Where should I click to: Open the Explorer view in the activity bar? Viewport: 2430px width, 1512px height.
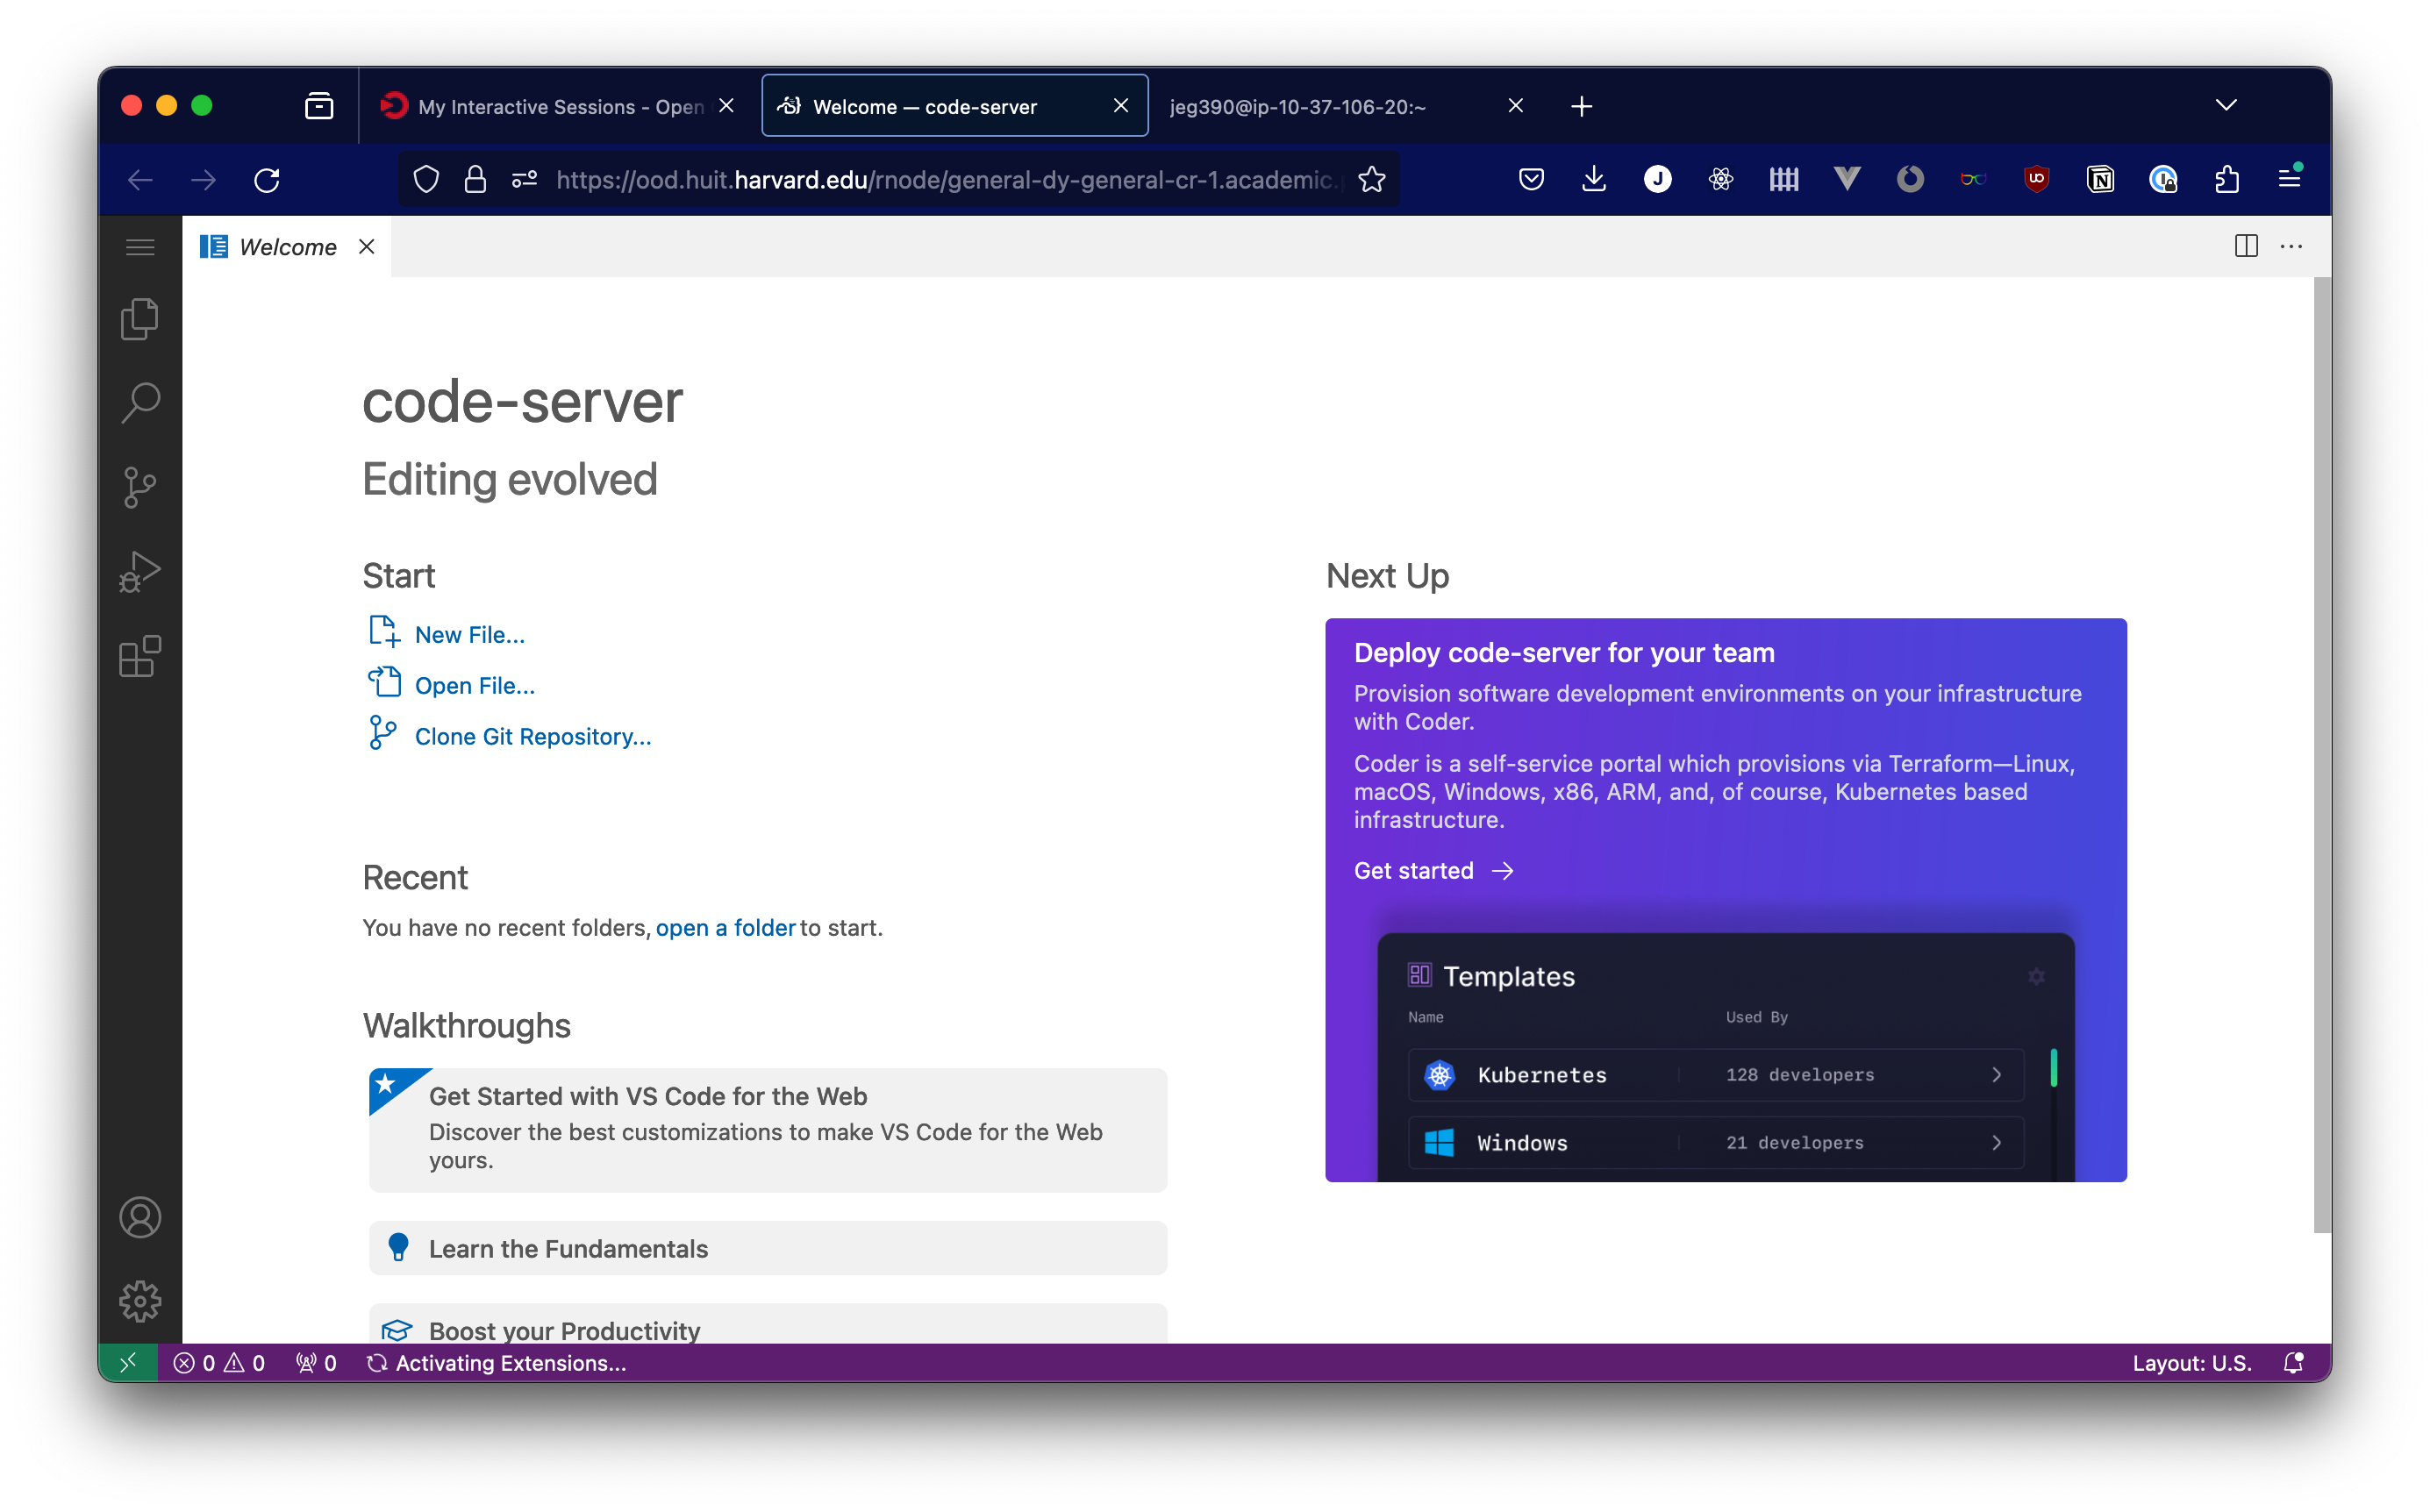(x=140, y=319)
